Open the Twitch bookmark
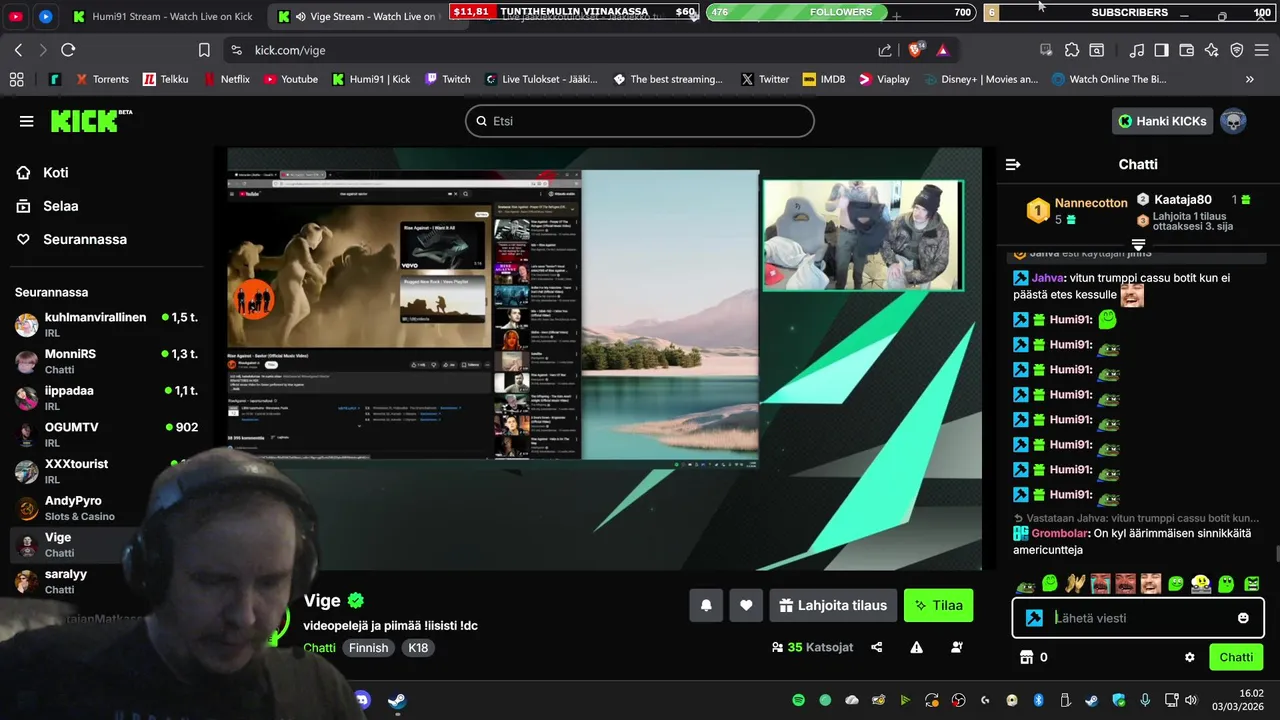 447,79
